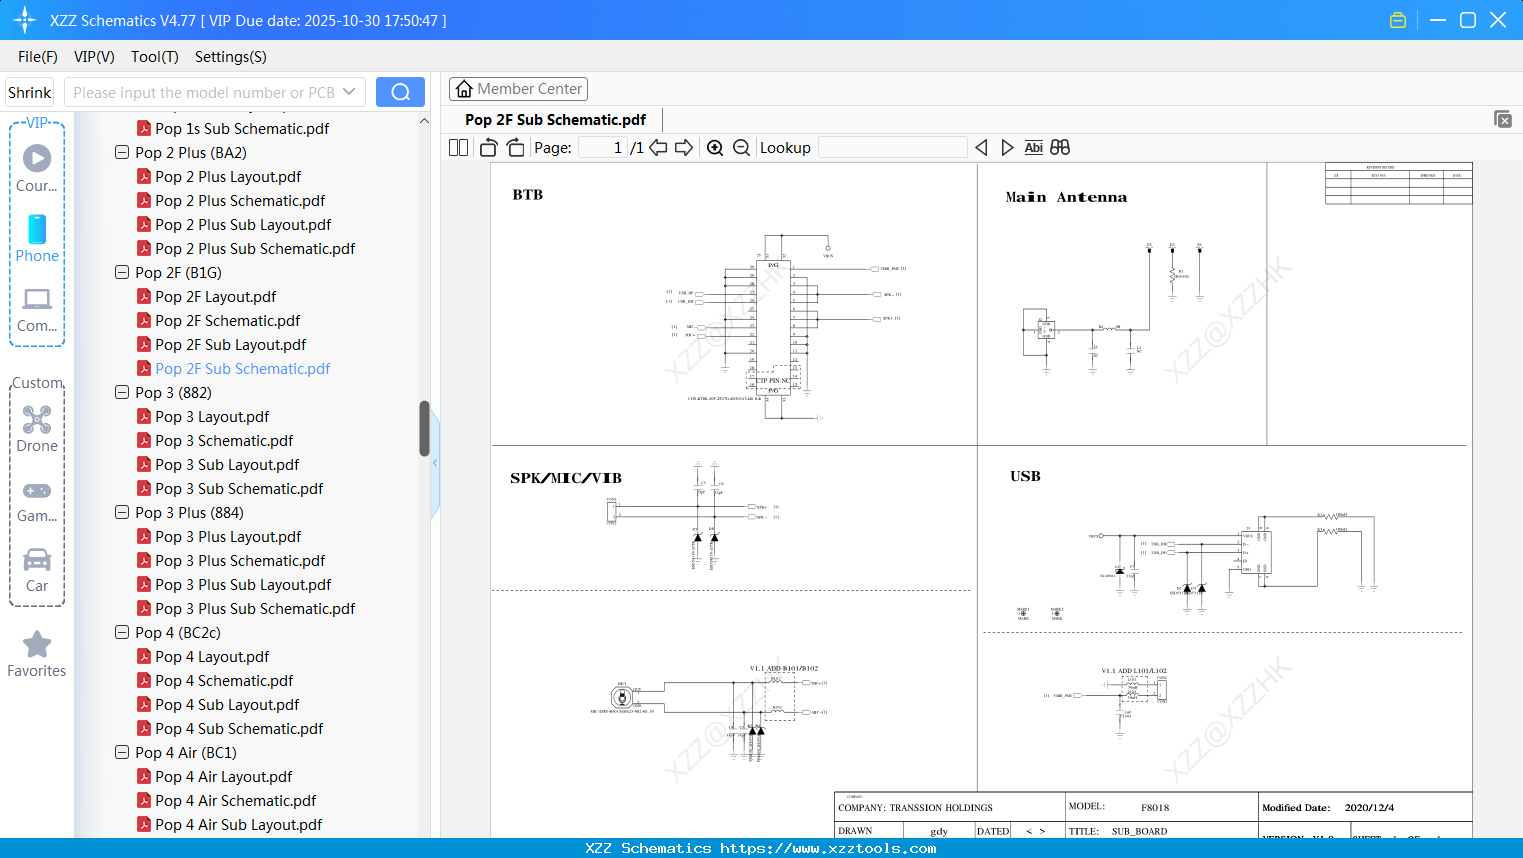Open the Favorites panel
Viewport: 1523px width, 858px height.
(37, 652)
